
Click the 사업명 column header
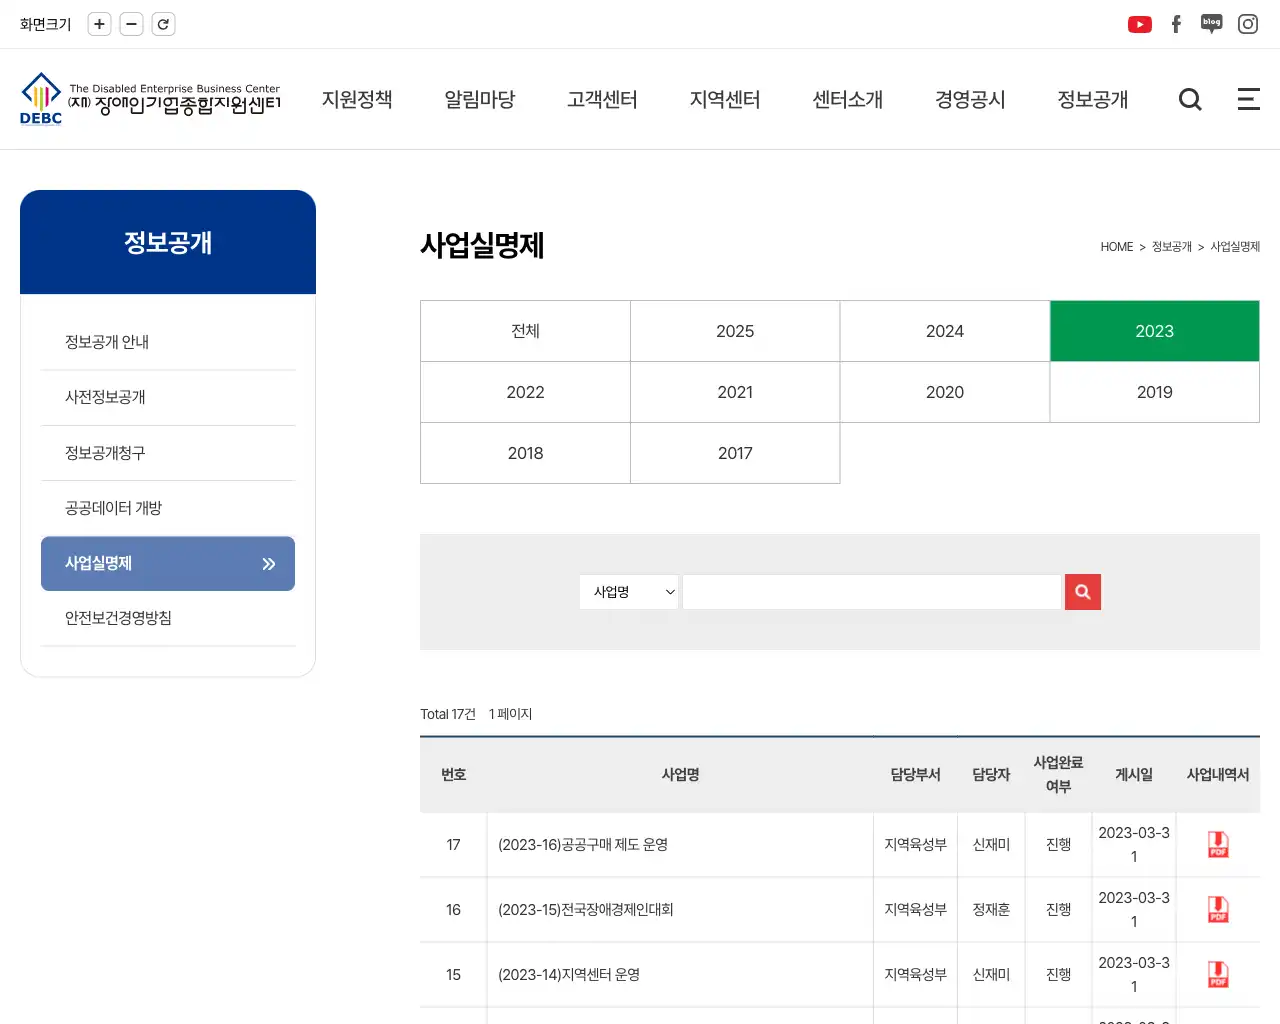680,775
